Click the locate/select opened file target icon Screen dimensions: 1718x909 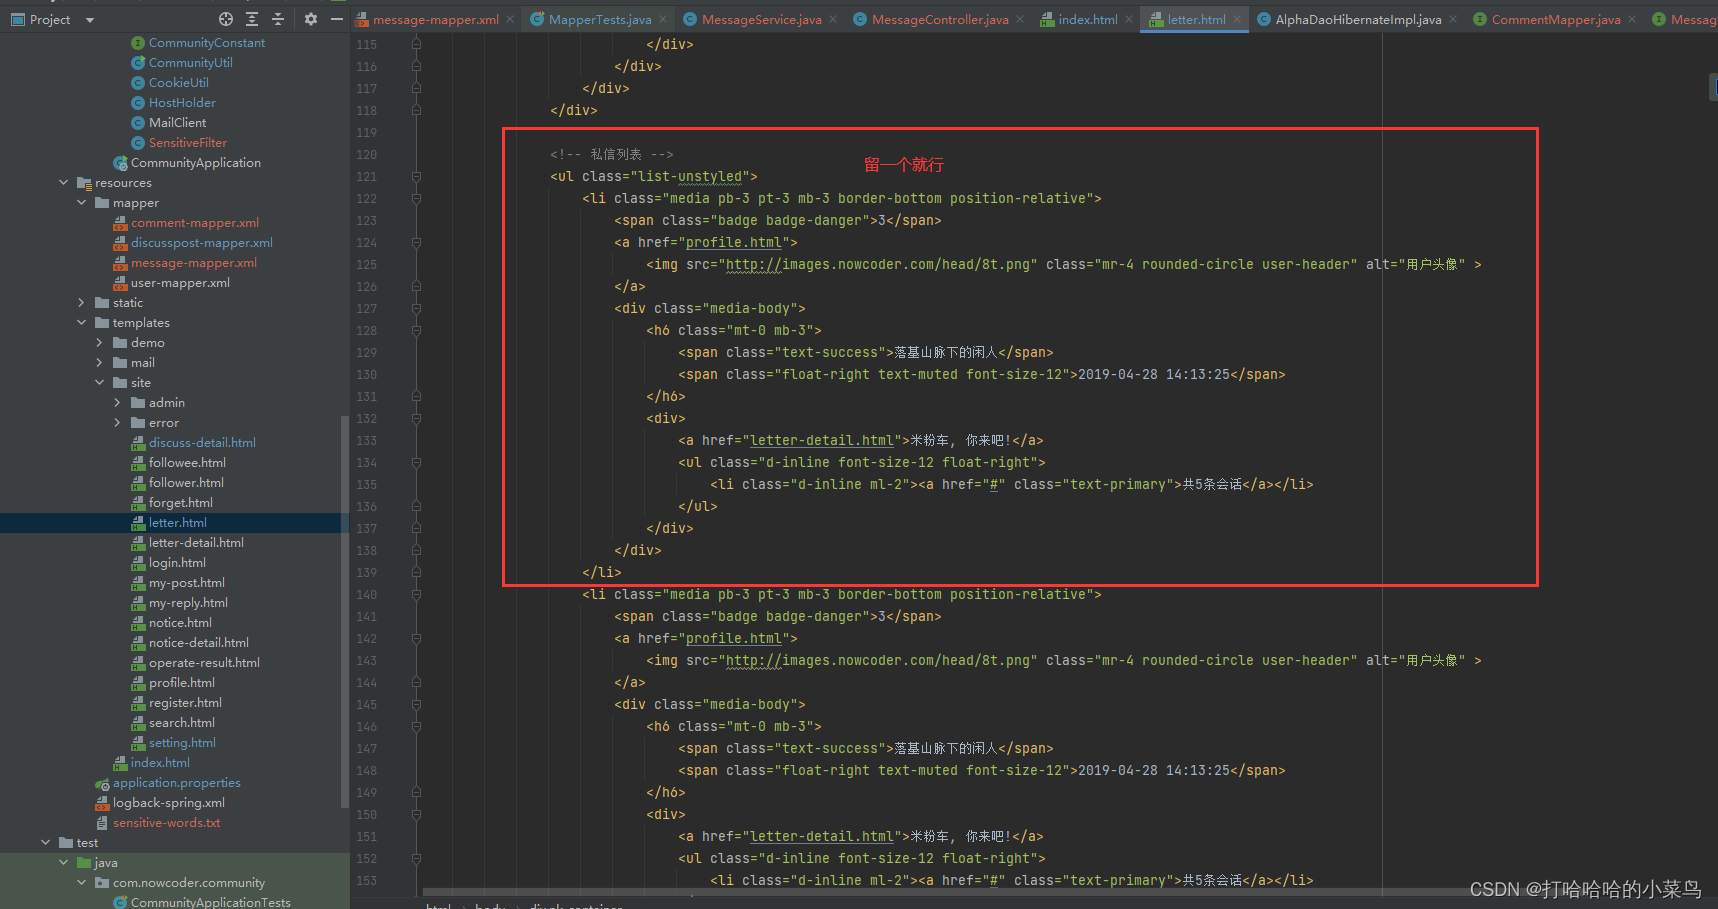pos(226,19)
